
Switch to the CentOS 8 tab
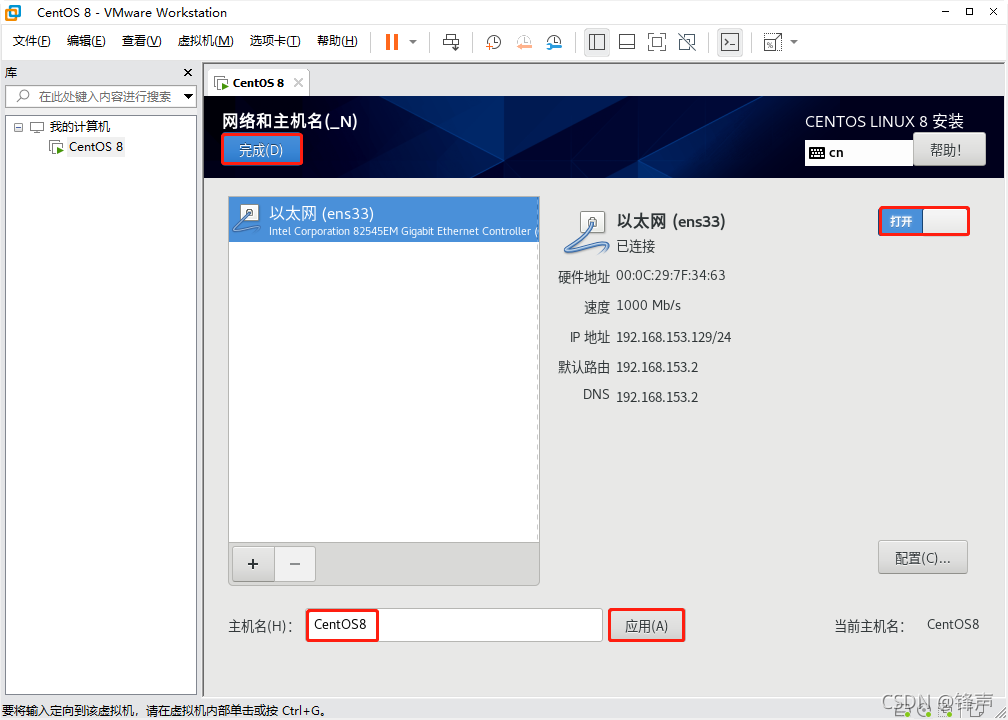[258, 83]
